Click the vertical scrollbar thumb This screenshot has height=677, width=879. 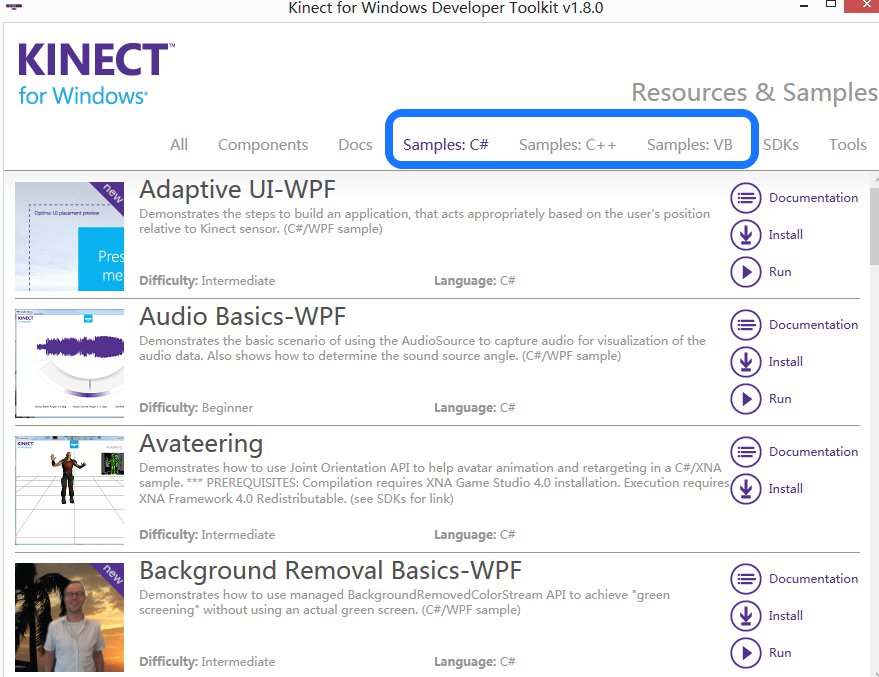tap(875, 227)
